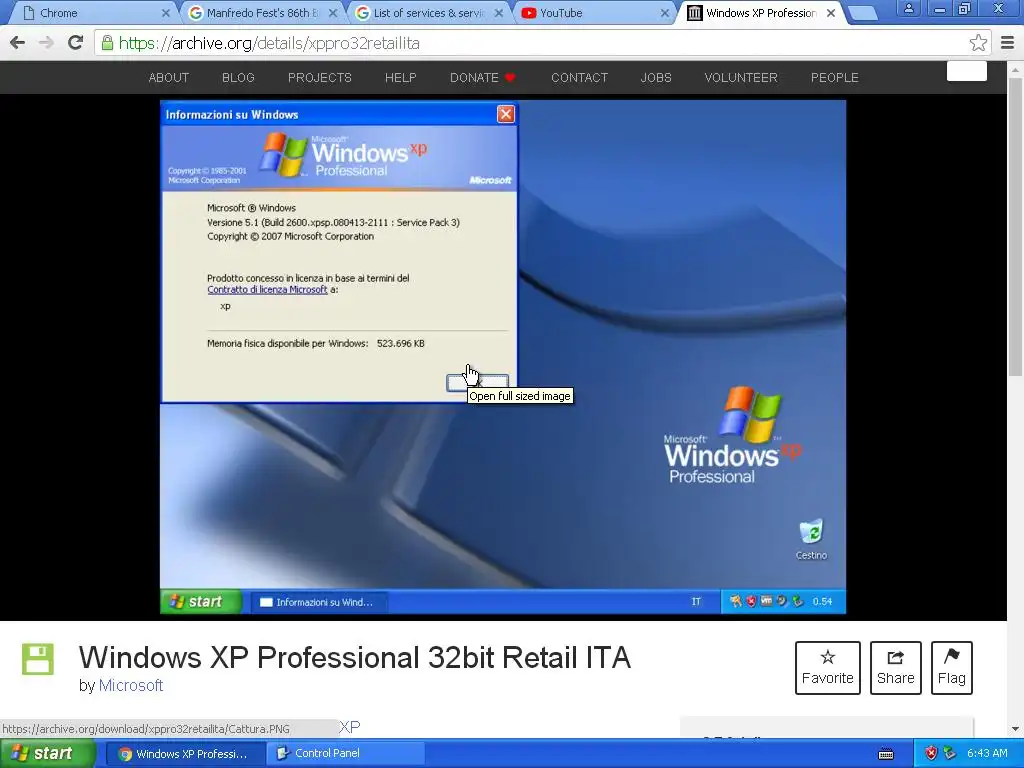Switch to the Manfredo Fest's 86th tab
This screenshot has width=1024, height=768.
coord(261,13)
